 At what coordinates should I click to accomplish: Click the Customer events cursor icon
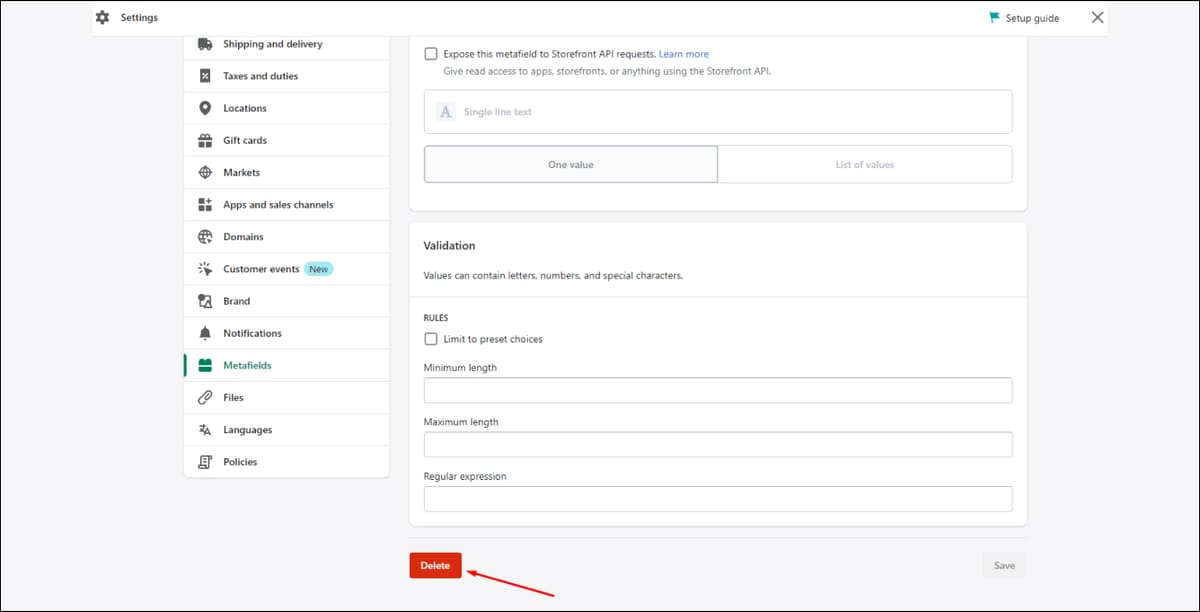[x=205, y=269]
